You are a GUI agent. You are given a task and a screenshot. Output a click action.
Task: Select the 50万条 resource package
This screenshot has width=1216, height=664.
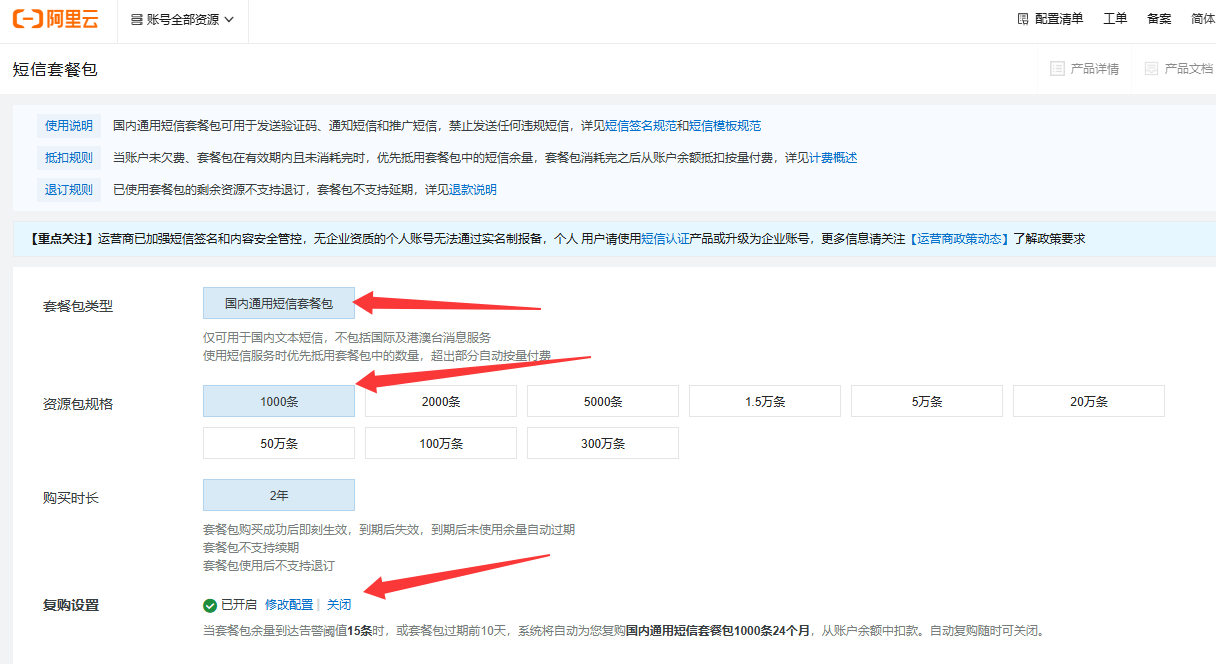279,443
